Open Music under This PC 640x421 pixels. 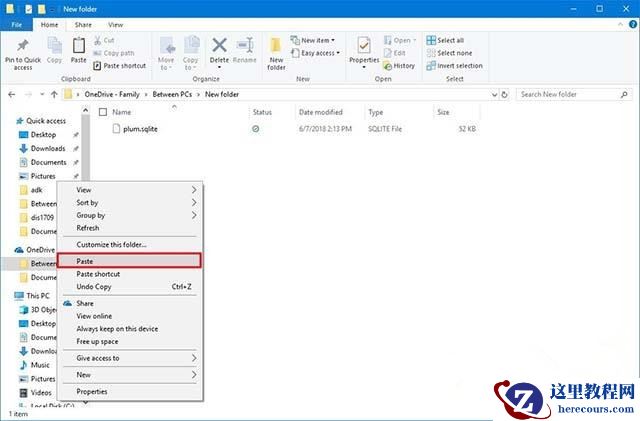pos(34,365)
